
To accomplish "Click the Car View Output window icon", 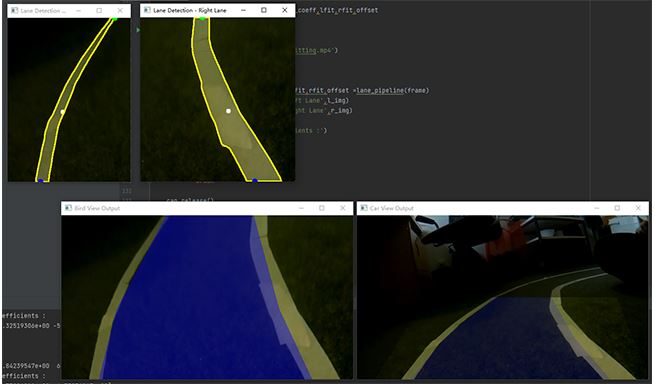I will click(364, 208).
